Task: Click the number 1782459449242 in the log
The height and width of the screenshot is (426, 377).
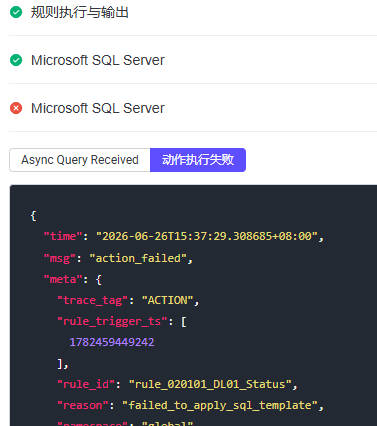Action: (x=112, y=342)
